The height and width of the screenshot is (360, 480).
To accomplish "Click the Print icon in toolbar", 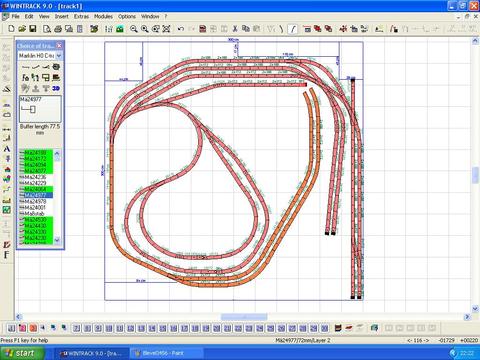I will point(58,29).
